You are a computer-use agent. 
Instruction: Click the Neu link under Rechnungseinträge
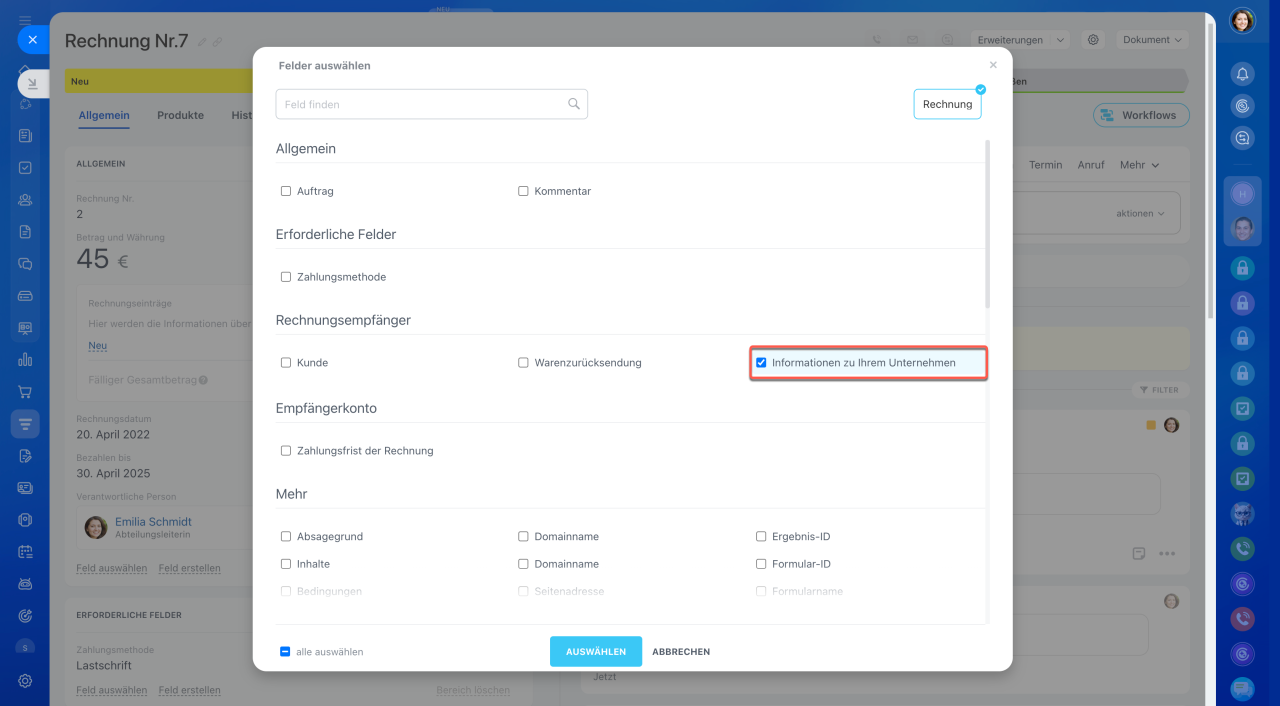(97, 346)
